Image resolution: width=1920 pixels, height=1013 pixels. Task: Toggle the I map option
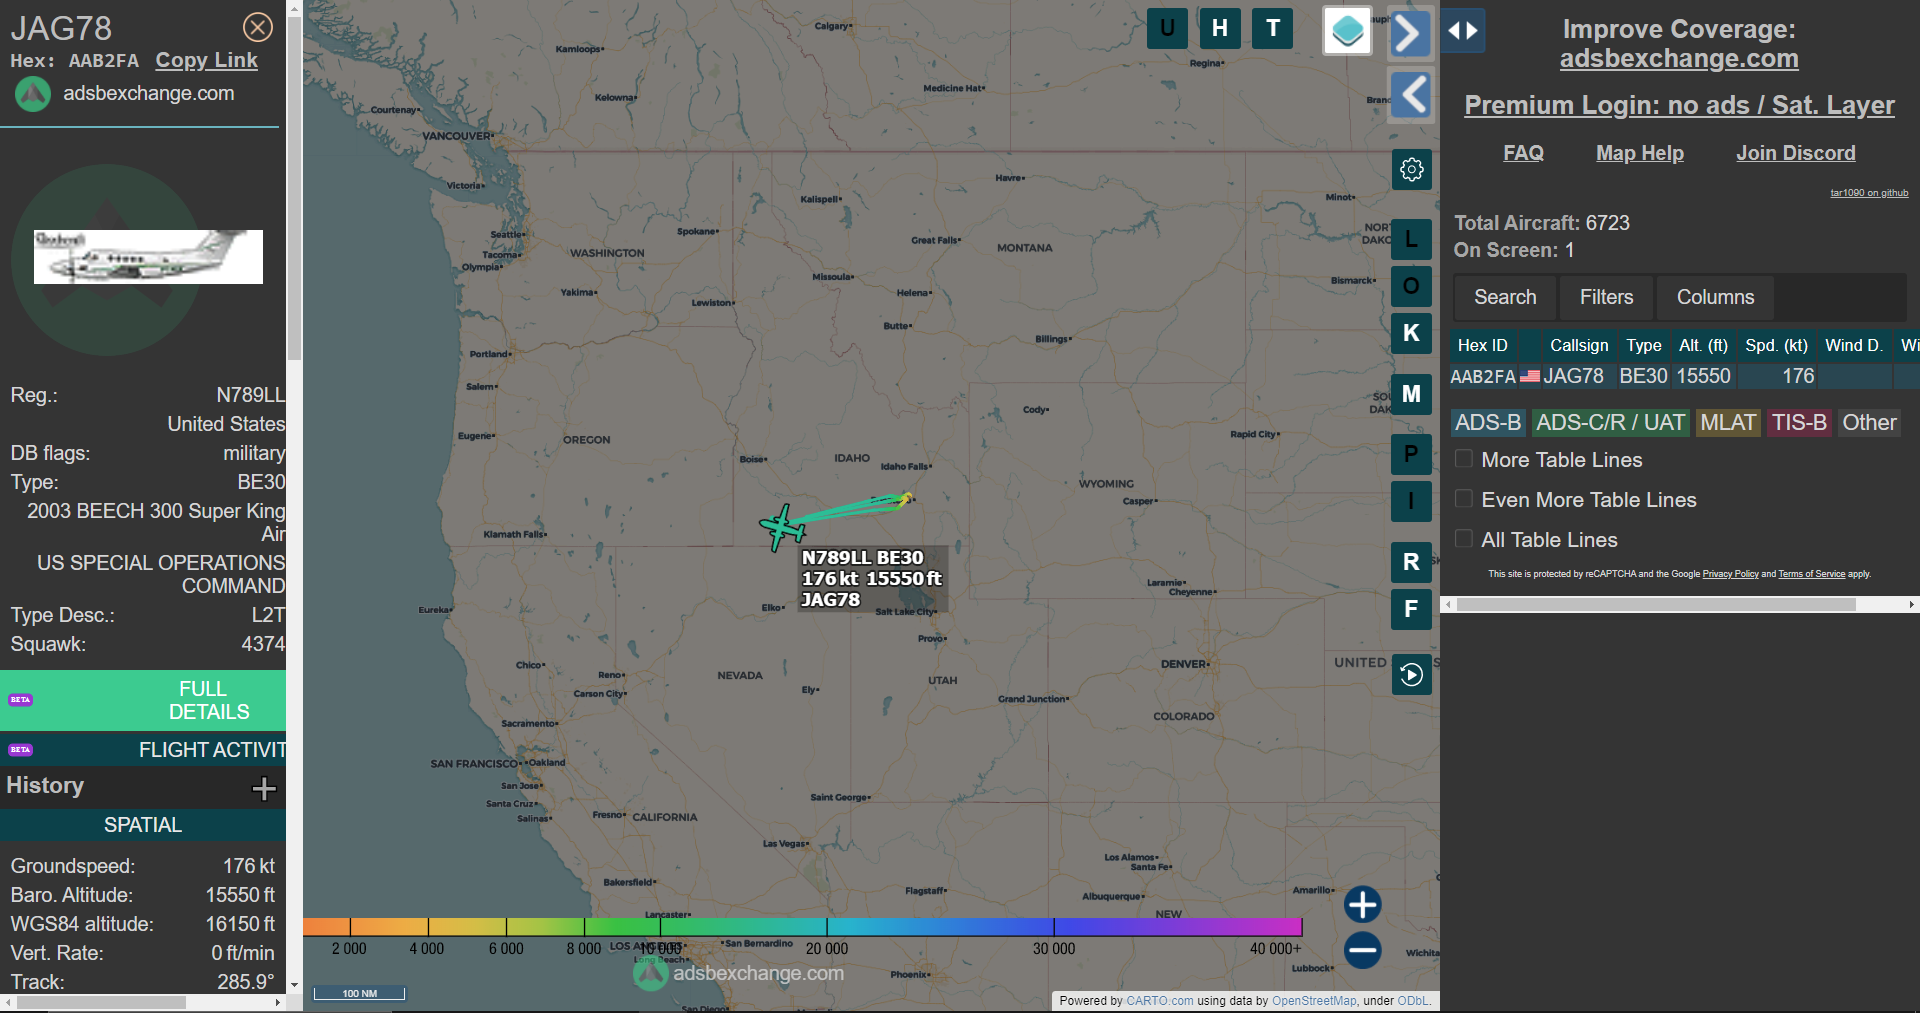(1411, 501)
